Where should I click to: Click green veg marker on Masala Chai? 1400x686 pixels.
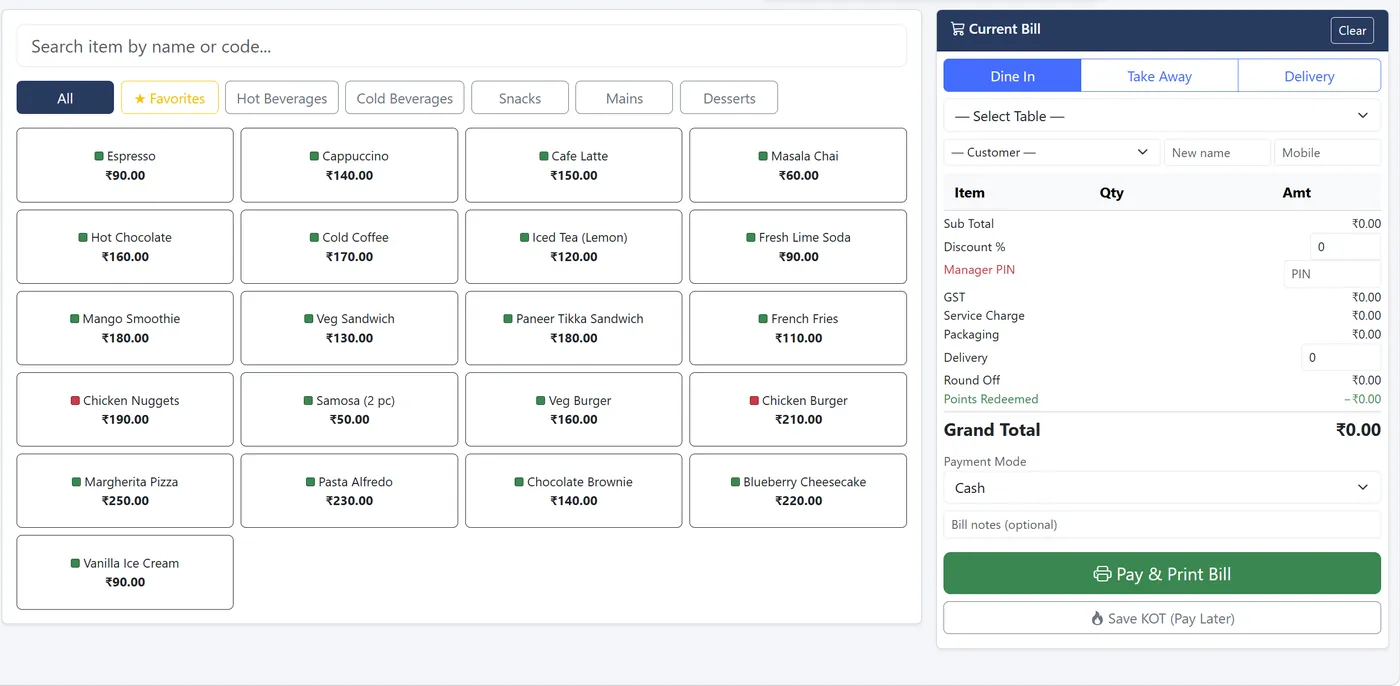coord(763,157)
